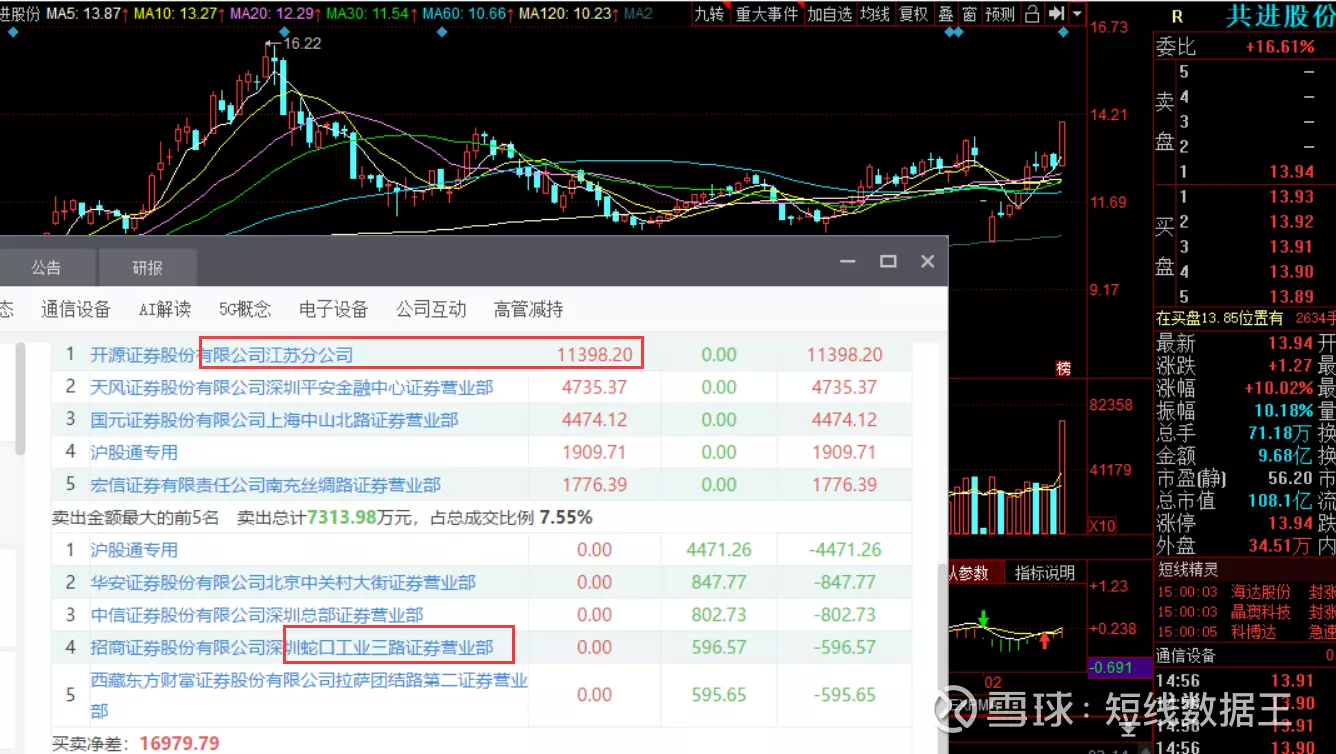
Task: Click the 指标说明 tab
Action: tap(1044, 573)
